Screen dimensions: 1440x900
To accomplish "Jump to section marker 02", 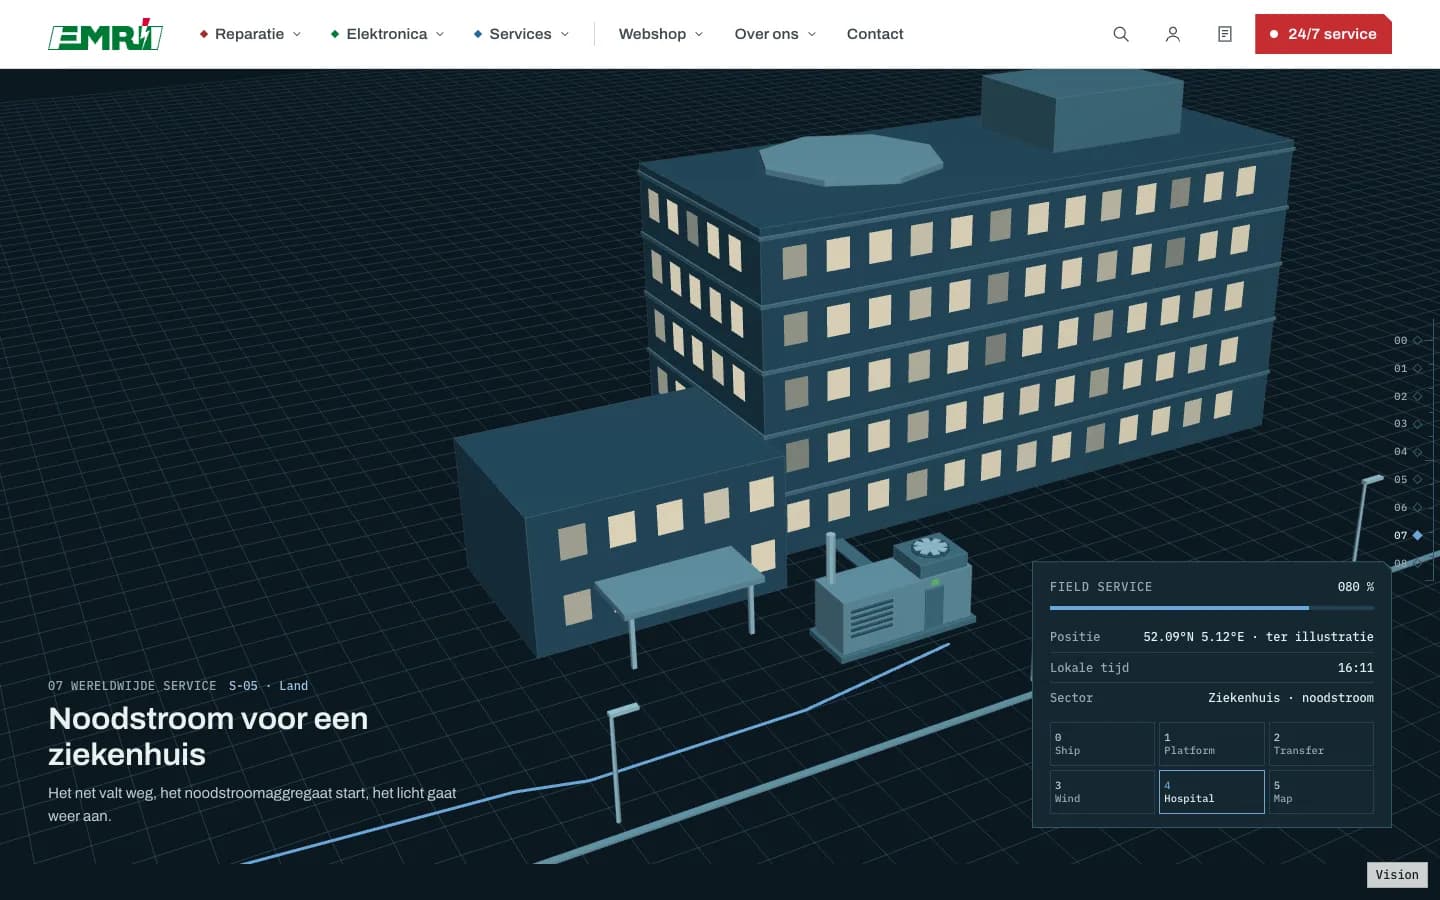I will 1408,397.
